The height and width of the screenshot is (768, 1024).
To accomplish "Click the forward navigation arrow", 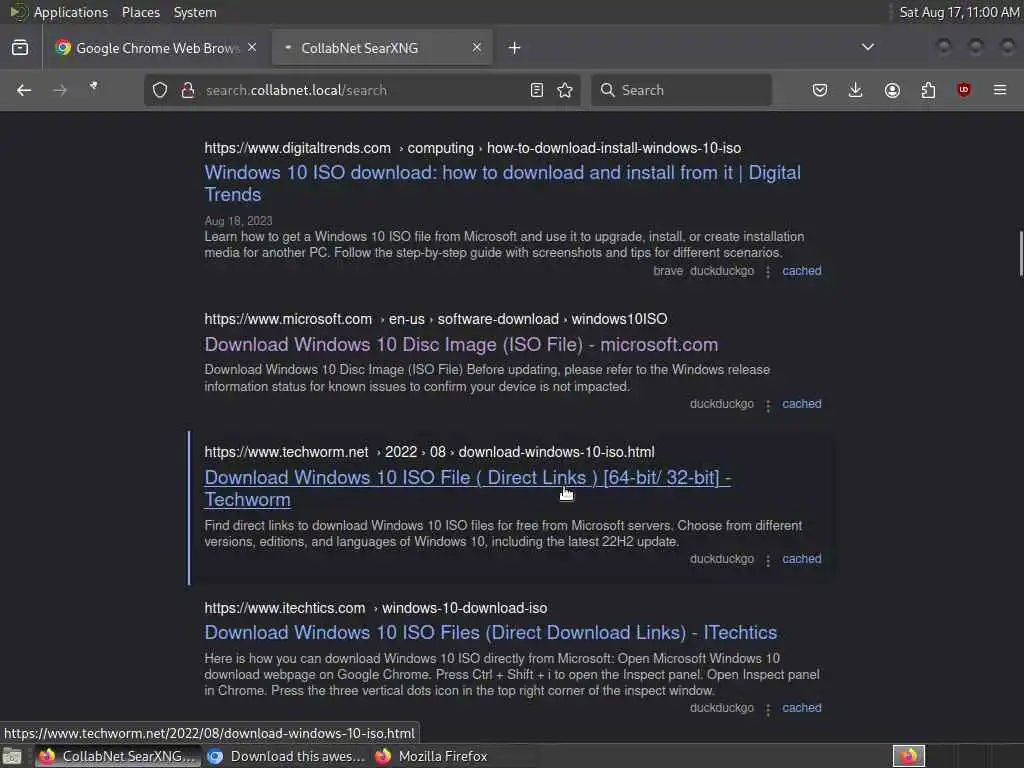I will pyautogui.click(x=60, y=90).
